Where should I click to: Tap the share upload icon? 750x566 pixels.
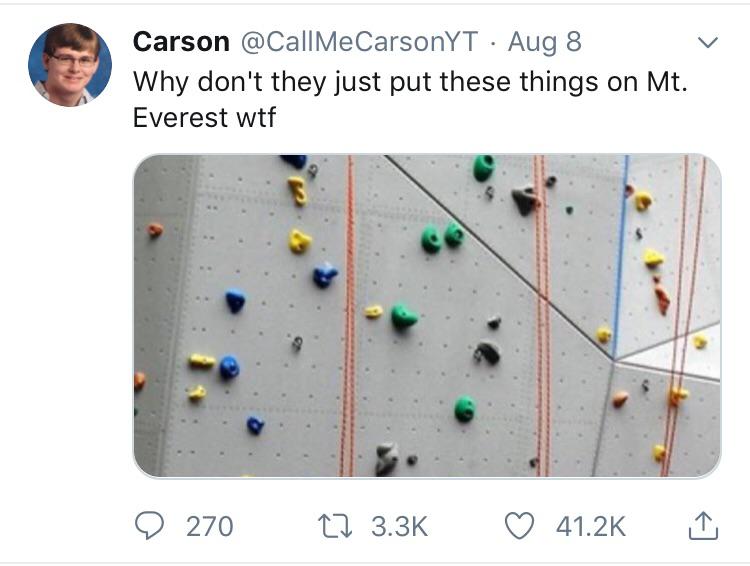[703, 524]
